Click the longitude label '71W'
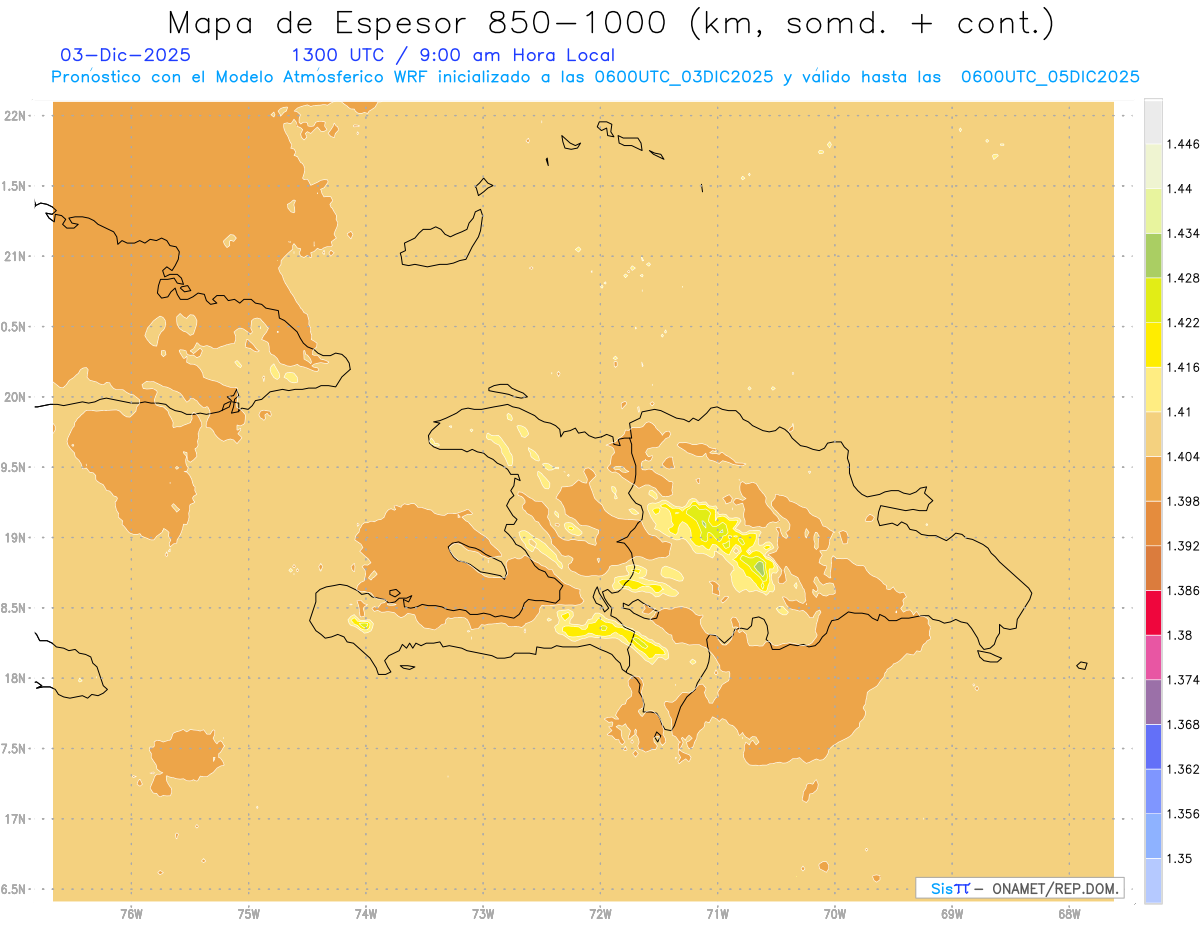 [x=717, y=914]
